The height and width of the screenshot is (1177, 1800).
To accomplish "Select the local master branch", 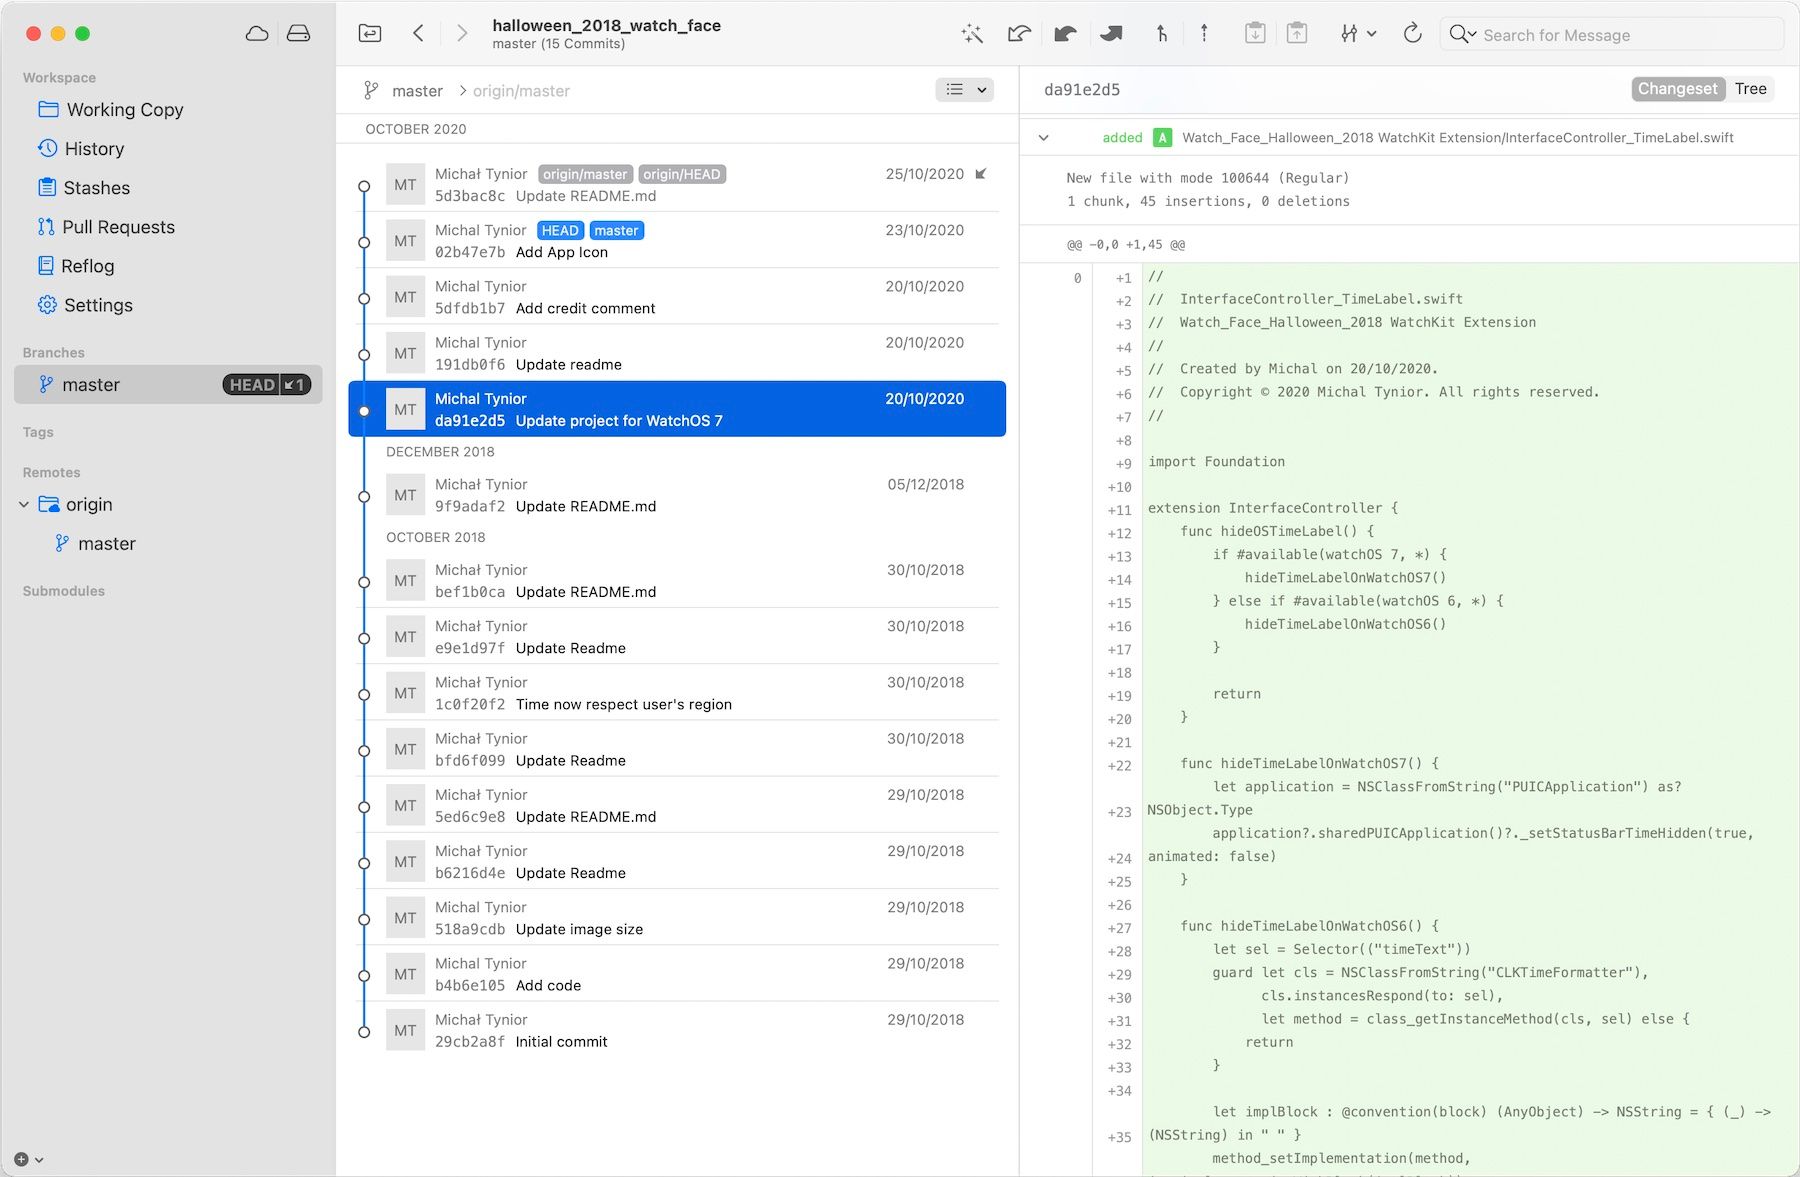I will point(168,384).
